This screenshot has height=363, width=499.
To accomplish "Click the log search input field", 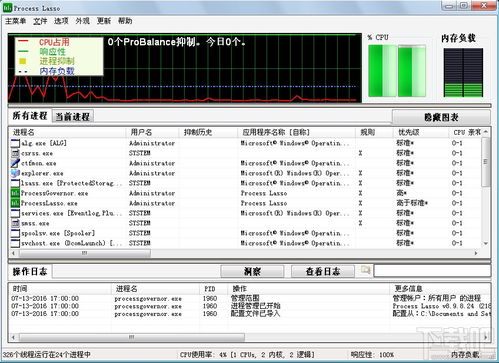I will pos(432,271).
